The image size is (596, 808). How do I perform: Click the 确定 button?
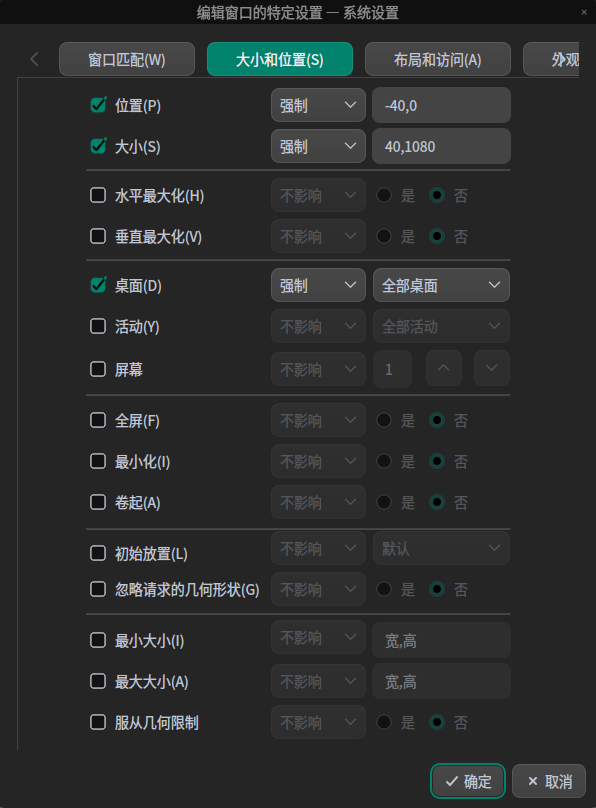tap(467, 781)
